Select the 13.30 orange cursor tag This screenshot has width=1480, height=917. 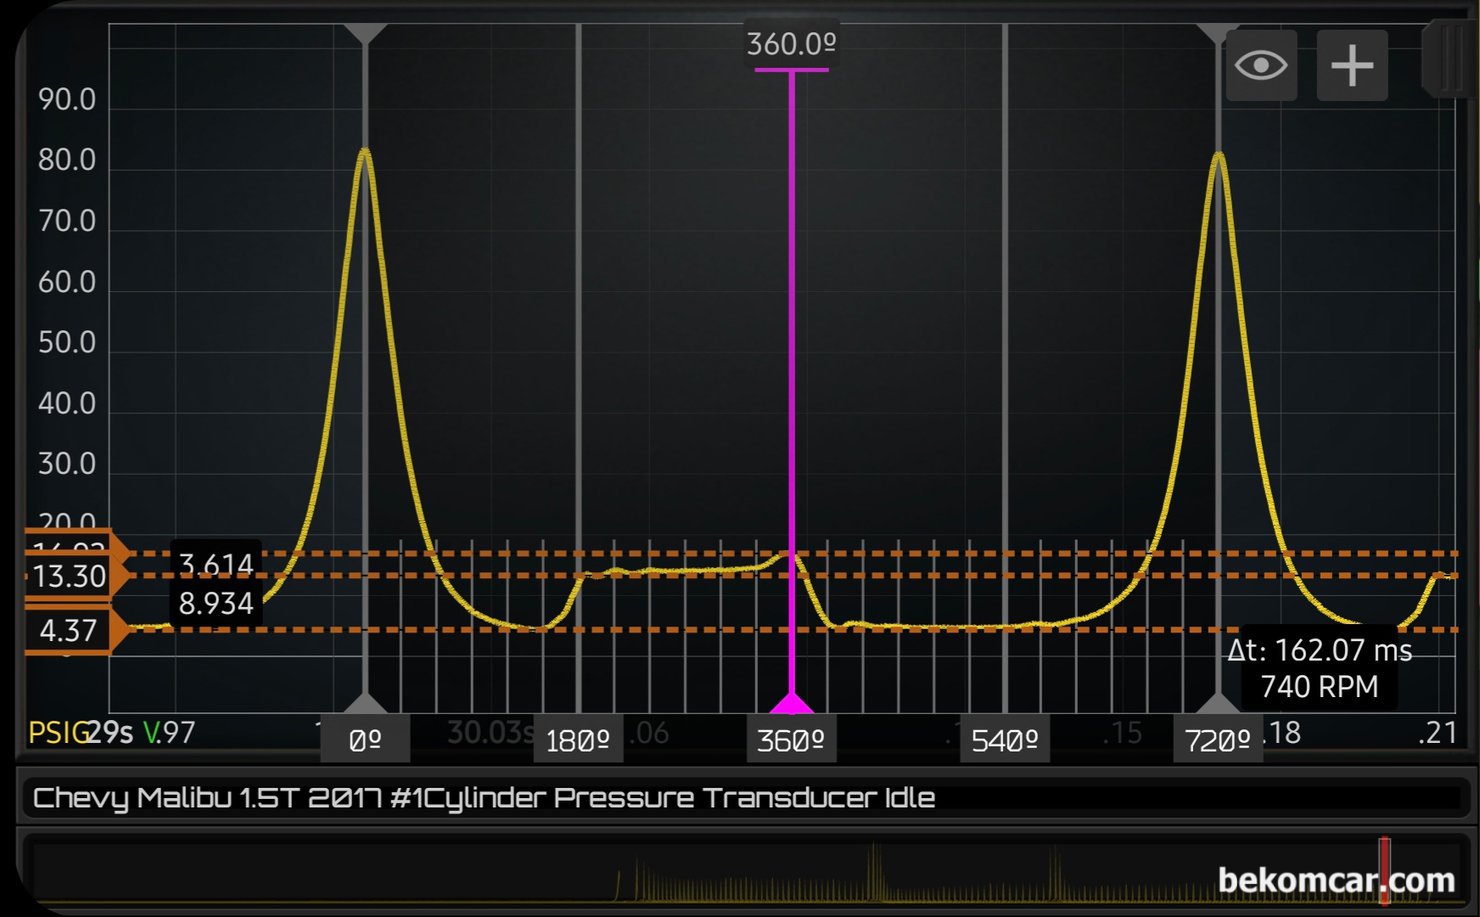(x=69, y=576)
